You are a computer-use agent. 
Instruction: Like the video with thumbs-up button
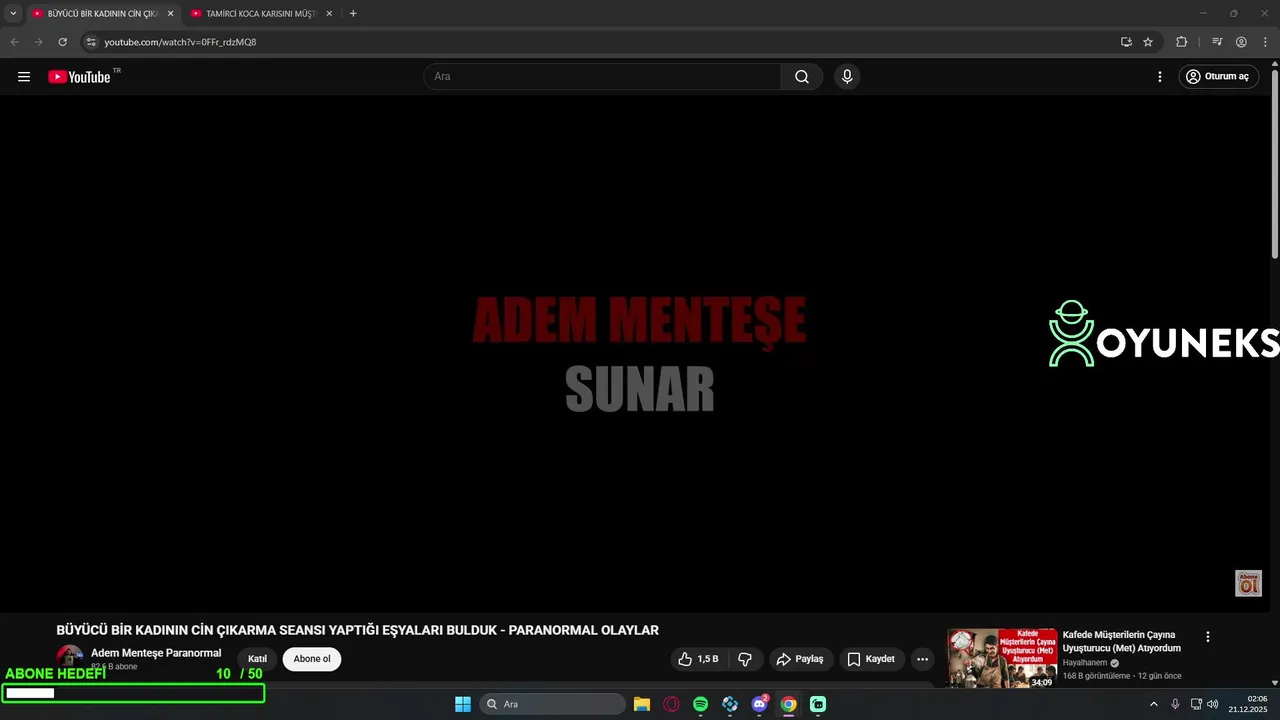coord(698,659)
